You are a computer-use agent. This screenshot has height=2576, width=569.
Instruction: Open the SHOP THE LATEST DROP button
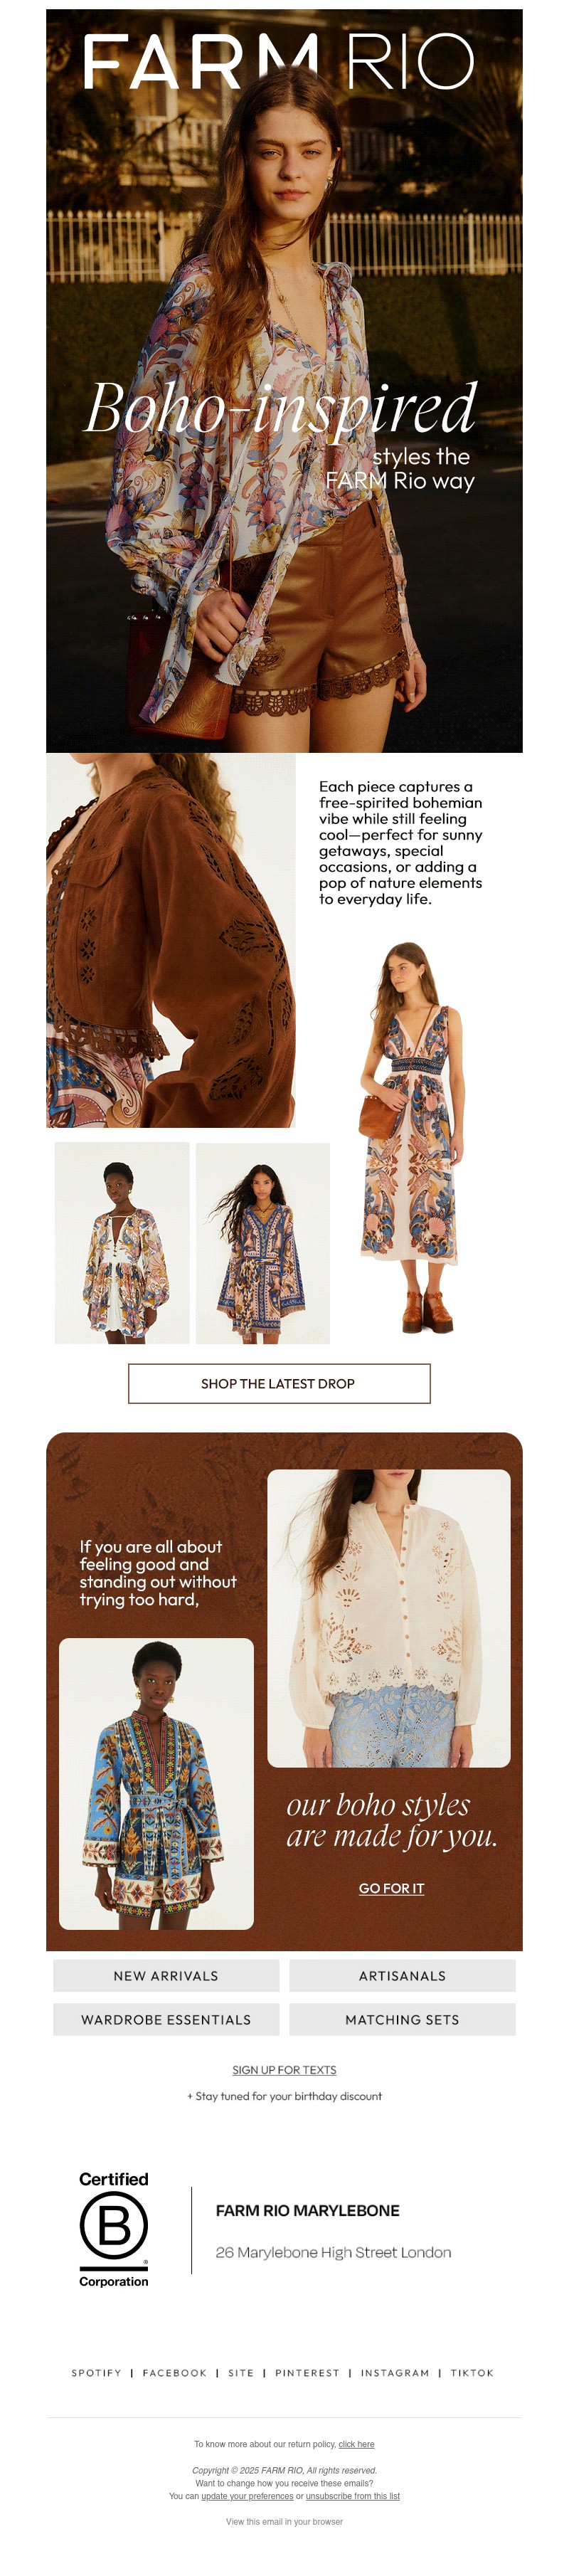[x=279, y=1383]
